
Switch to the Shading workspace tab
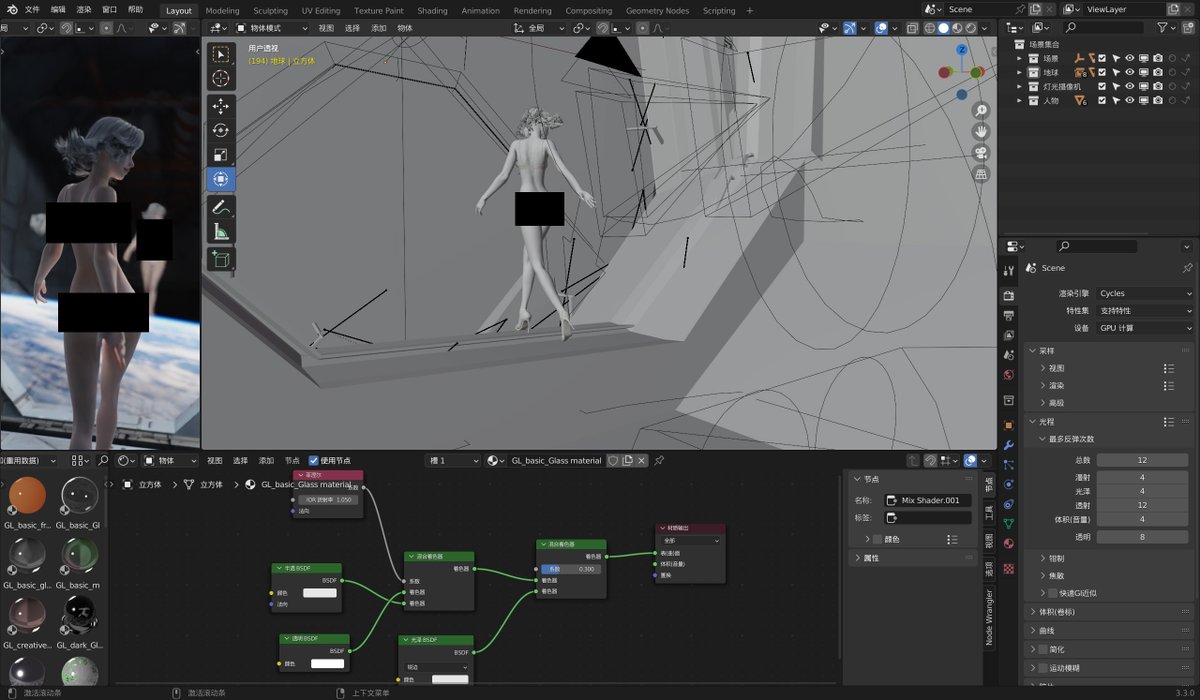432,11
